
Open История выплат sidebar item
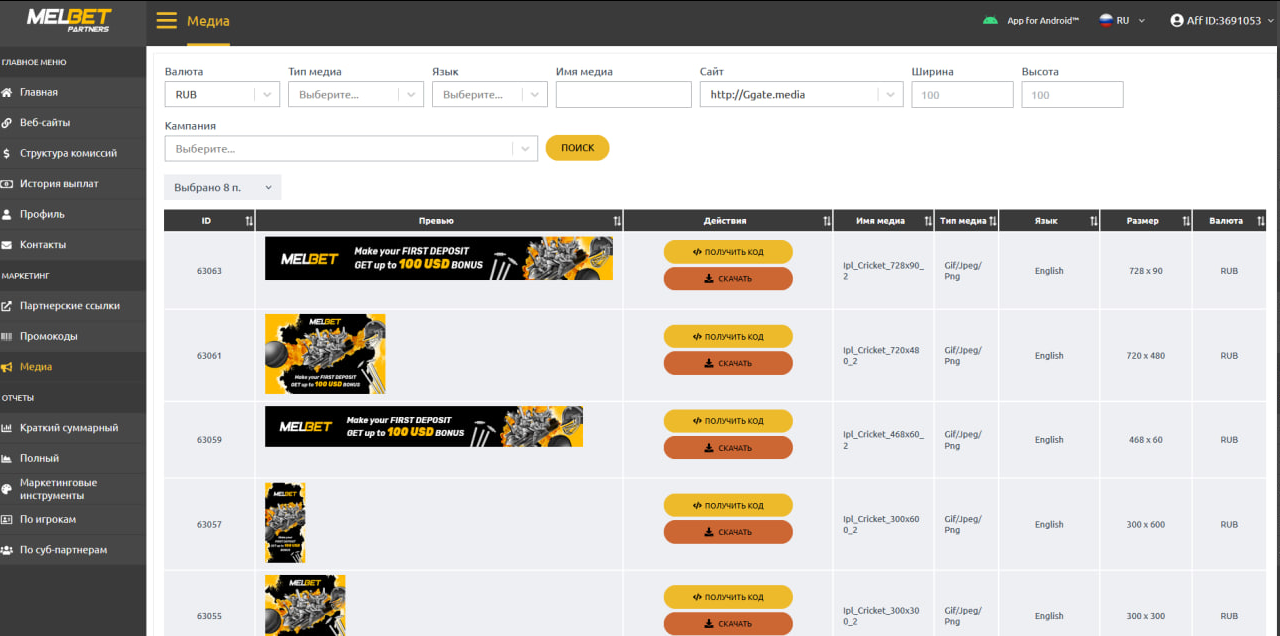(59, 184)
